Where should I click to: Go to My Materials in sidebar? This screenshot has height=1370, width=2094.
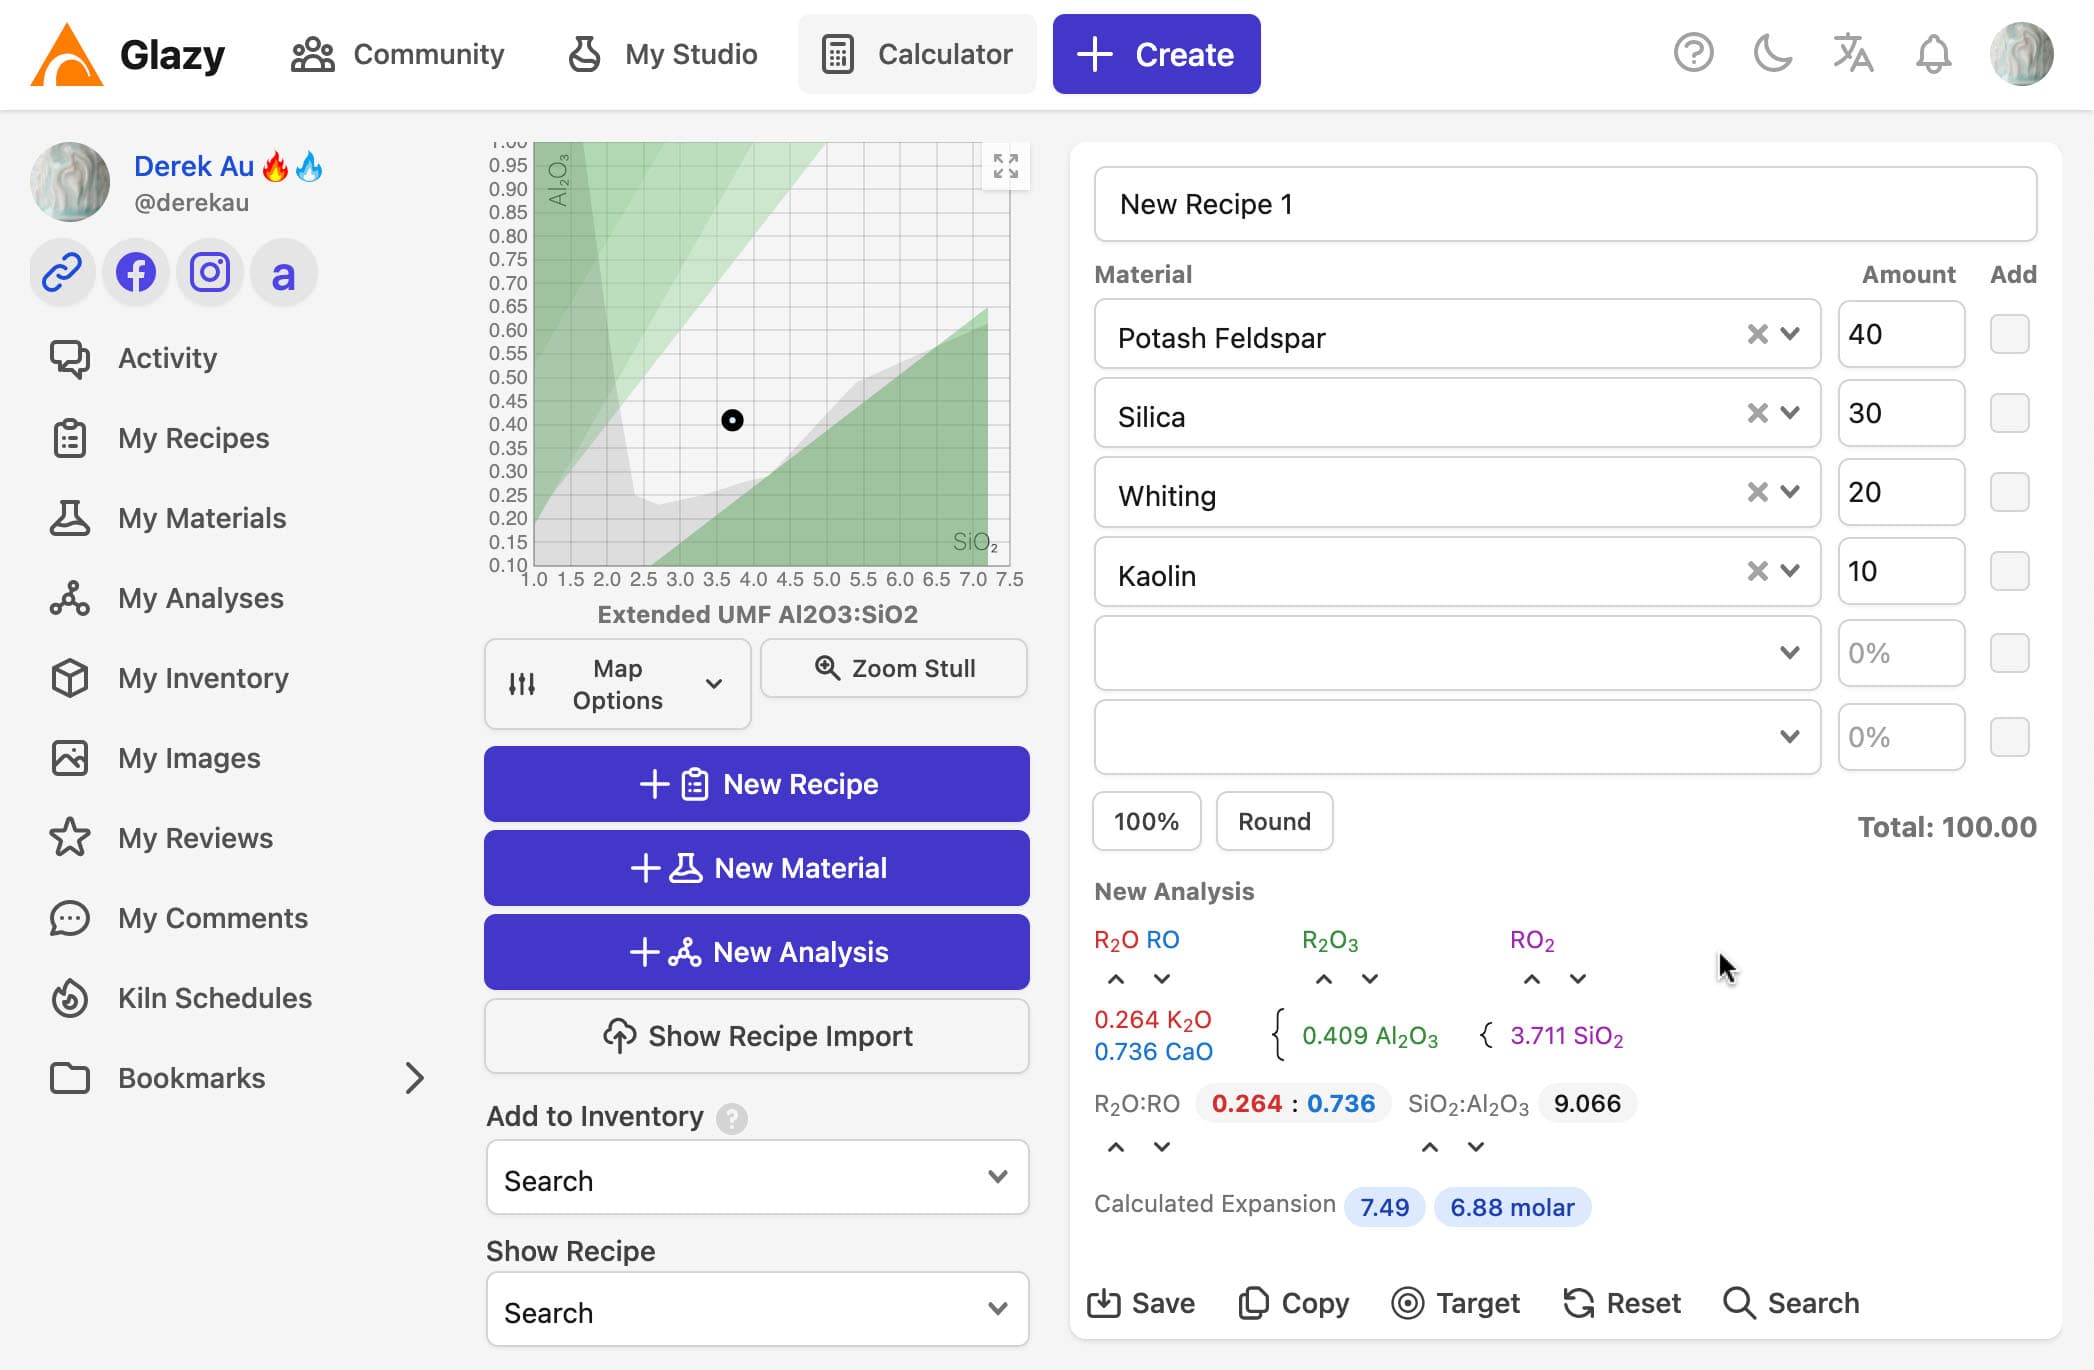pos(201,518)
